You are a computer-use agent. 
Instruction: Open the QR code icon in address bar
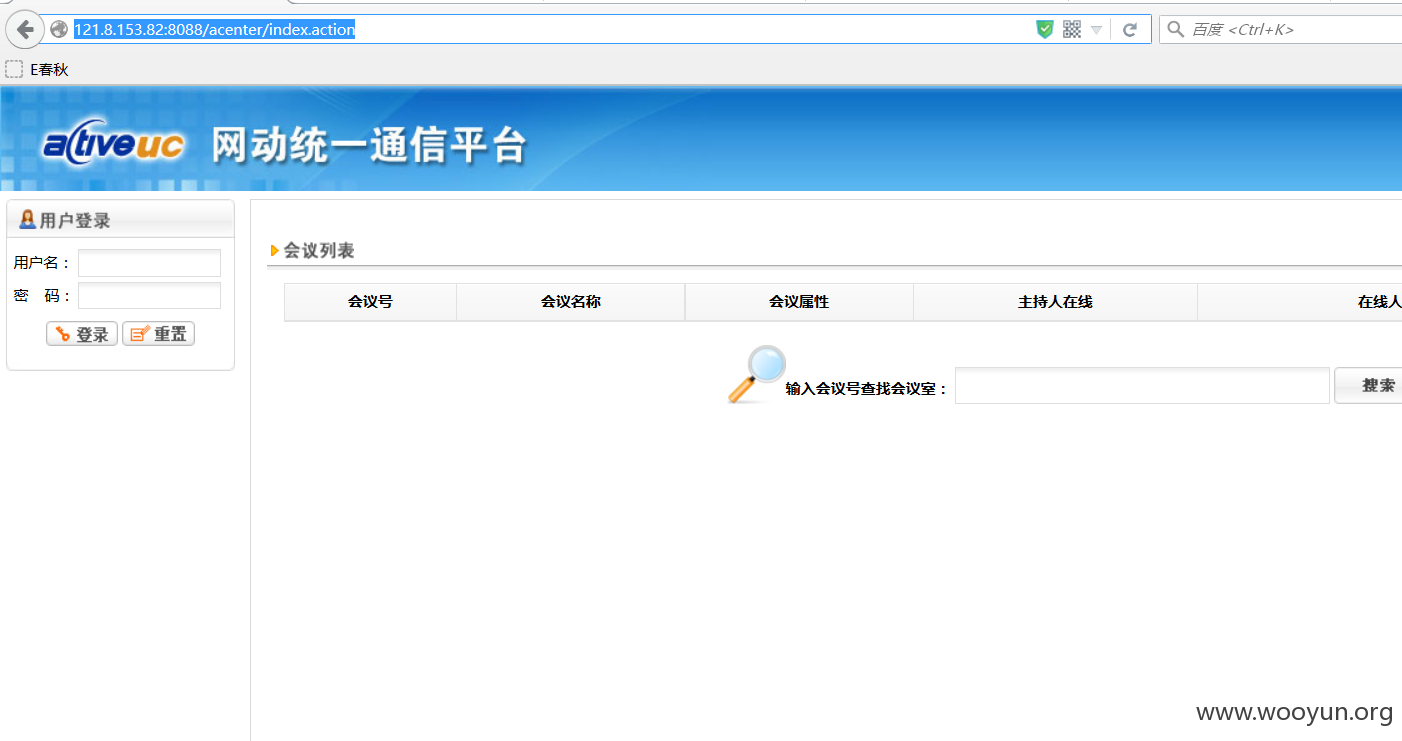pyautogui.click(x=1072, y=29)
